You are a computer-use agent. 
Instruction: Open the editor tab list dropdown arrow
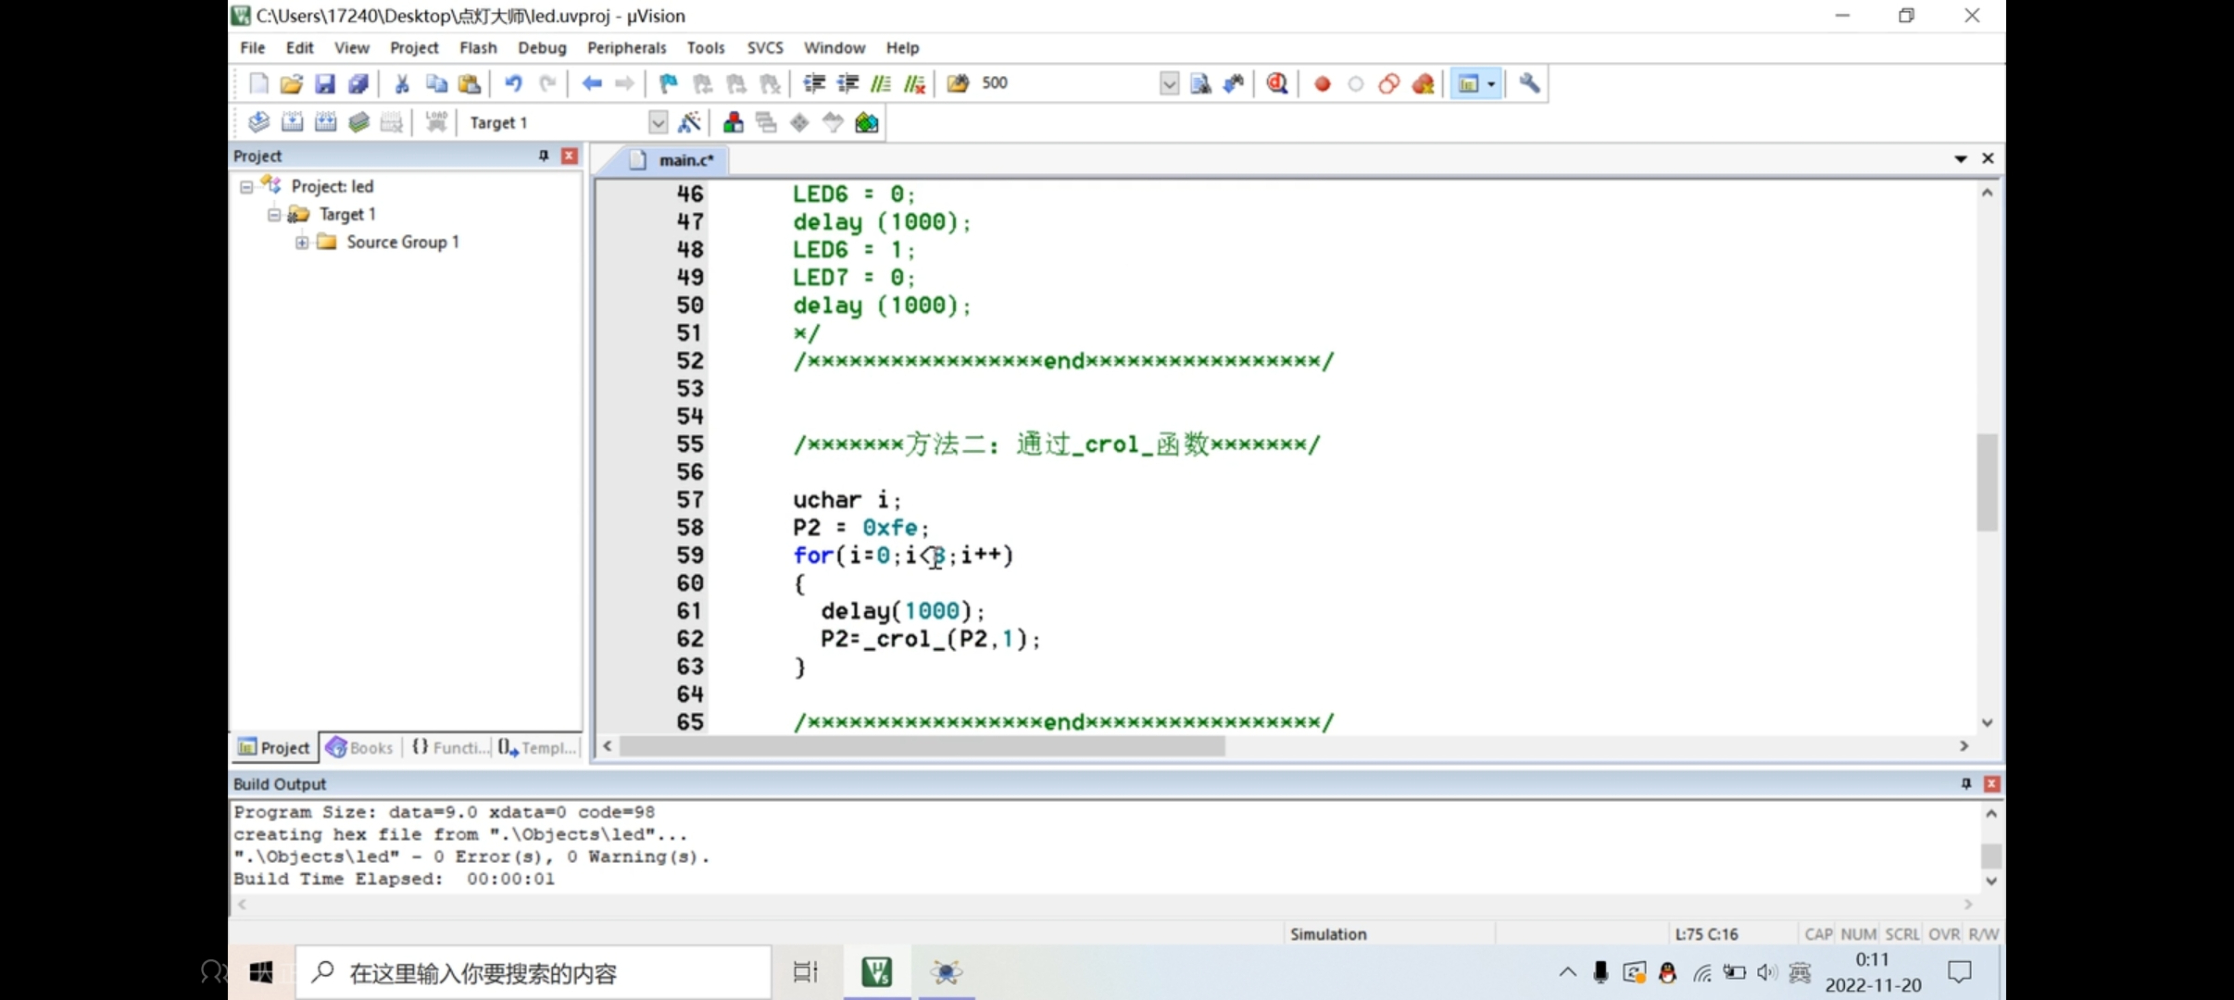tap(1960, 158)
